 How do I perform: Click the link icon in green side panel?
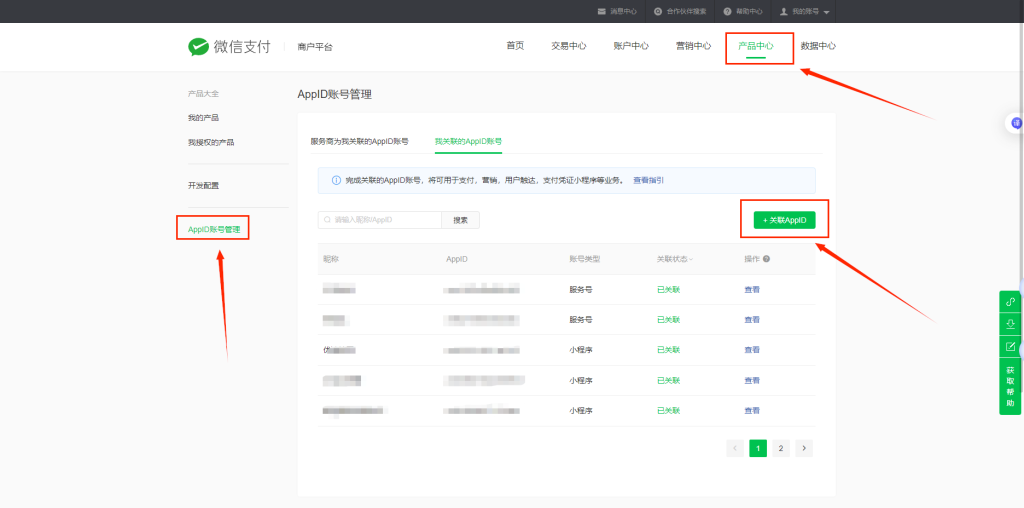[x=1010, y=302]
